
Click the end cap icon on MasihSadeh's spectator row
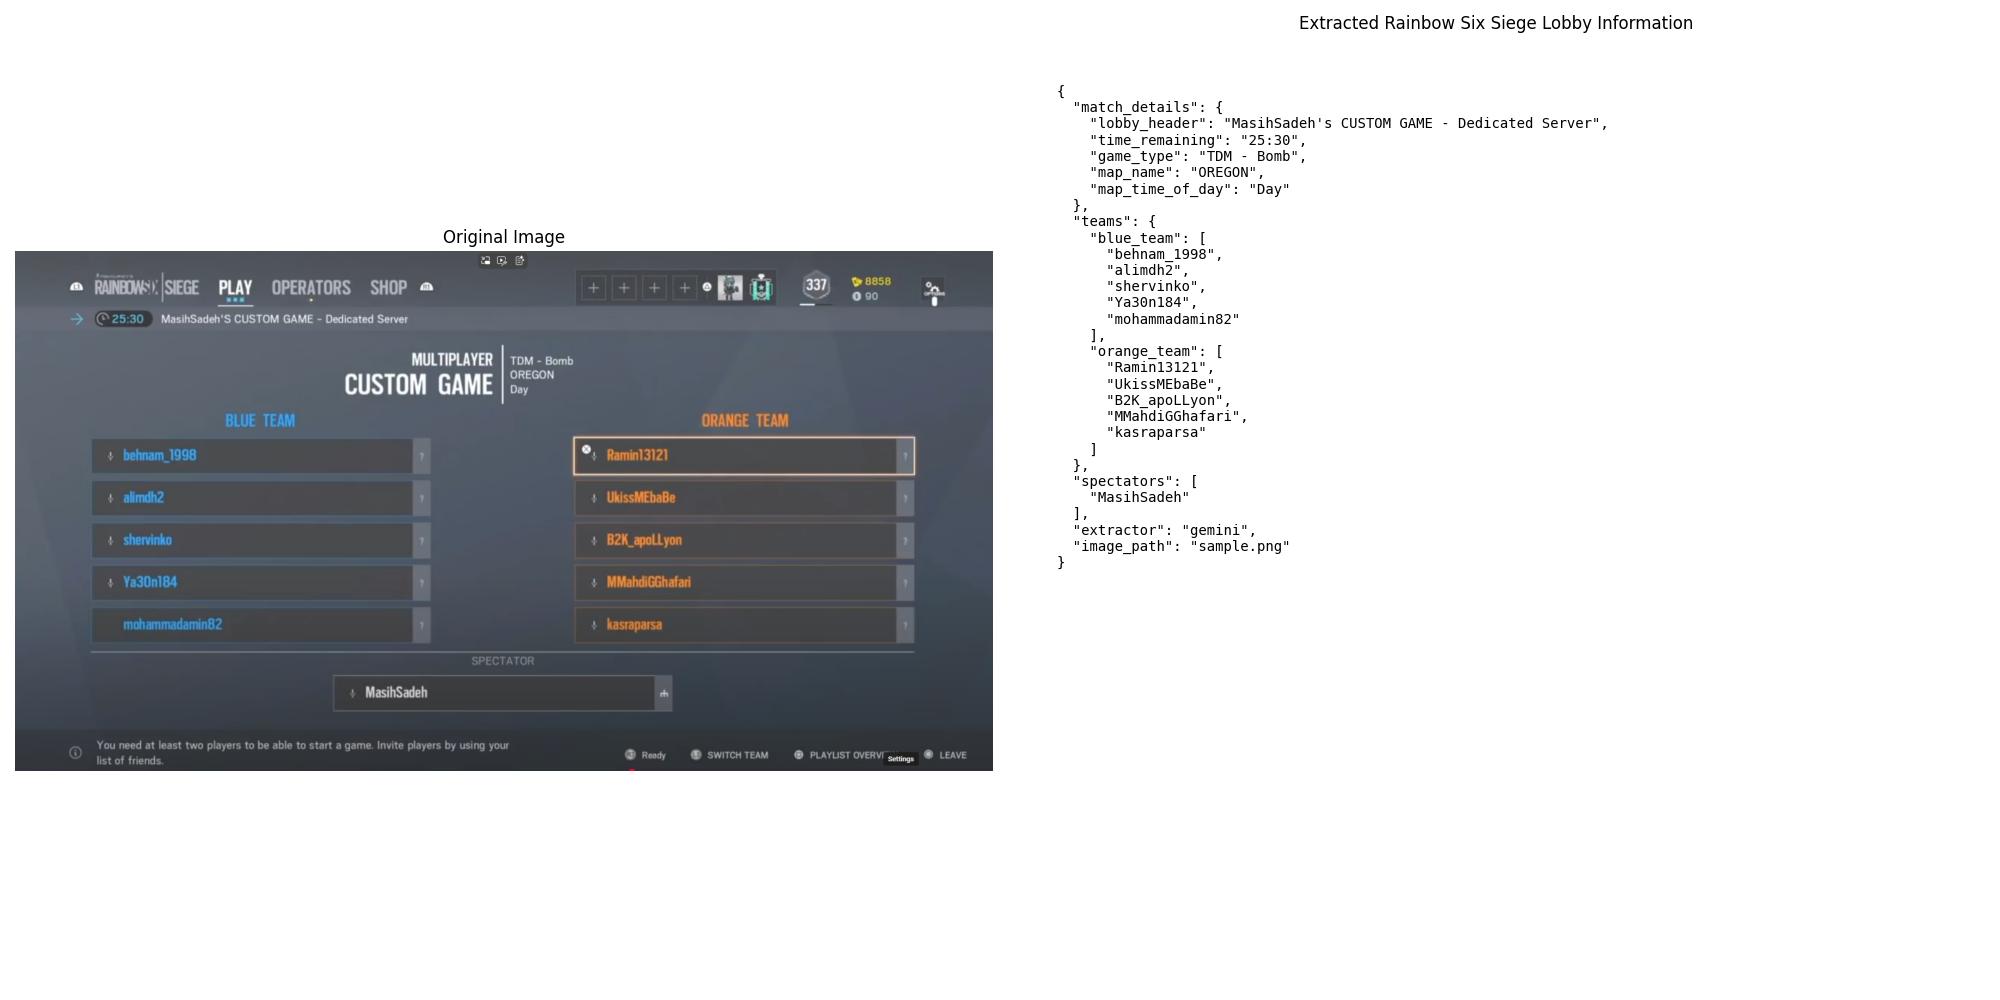664,693
